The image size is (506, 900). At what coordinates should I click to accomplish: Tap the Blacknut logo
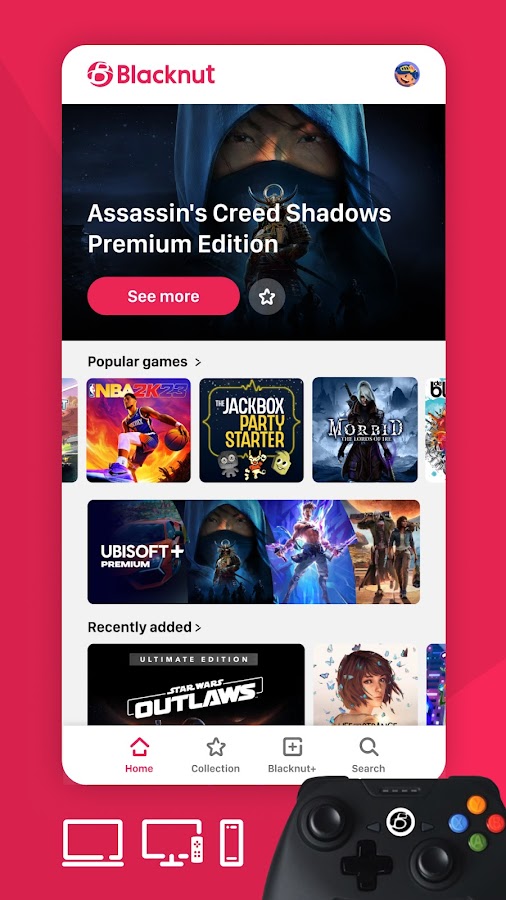[151, 74]
